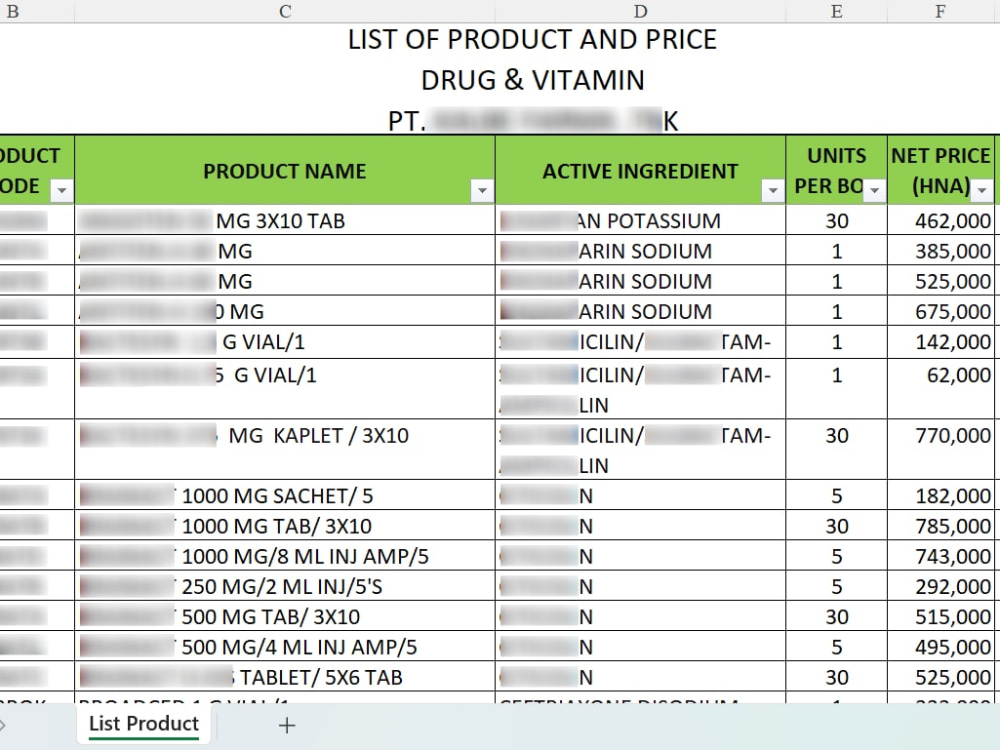Select the 1000 MG TAB/ 3X10 product cell
1000x750 pixels.
click(285, 525)
